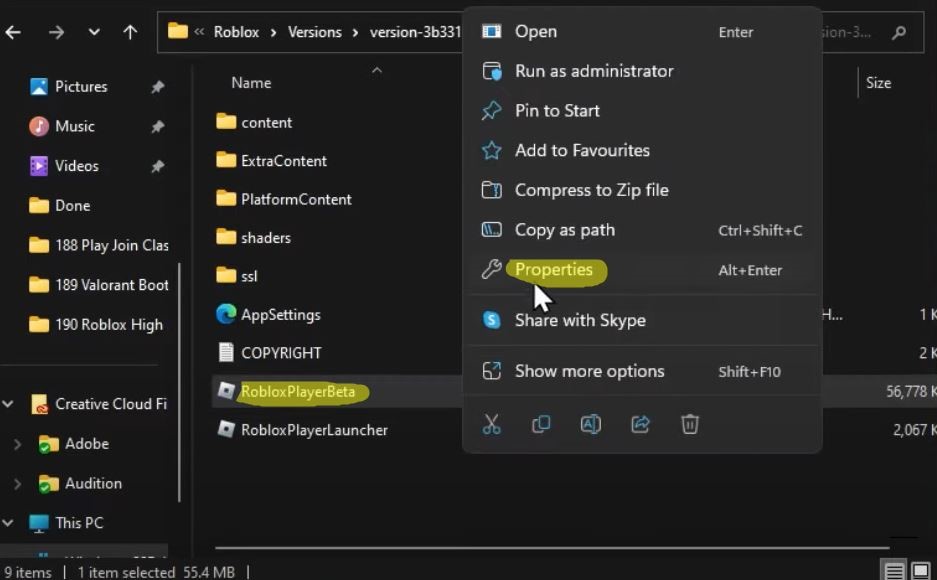
Task: Click the address bar folder icon
Action: [177, 30]
